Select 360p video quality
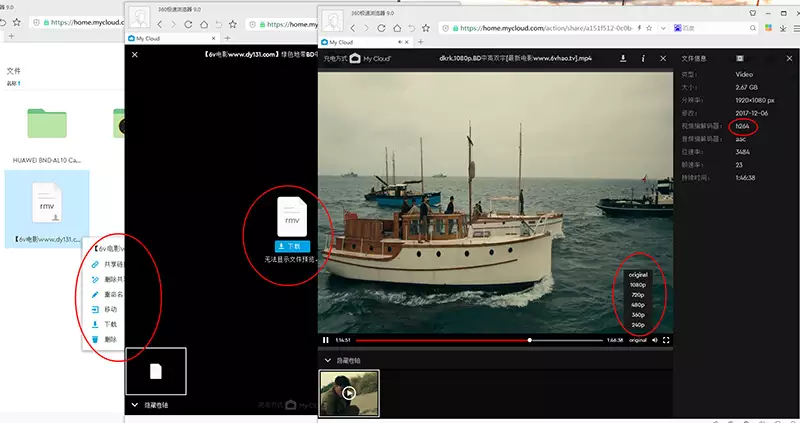This screenshot has width=800, height=423. (x=638, y=315)
